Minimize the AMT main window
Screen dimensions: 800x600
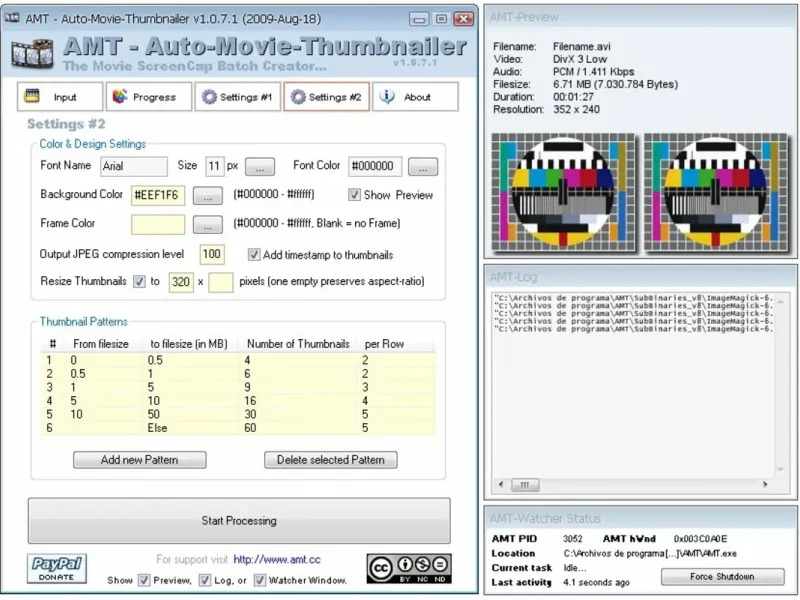pos(419,19)
